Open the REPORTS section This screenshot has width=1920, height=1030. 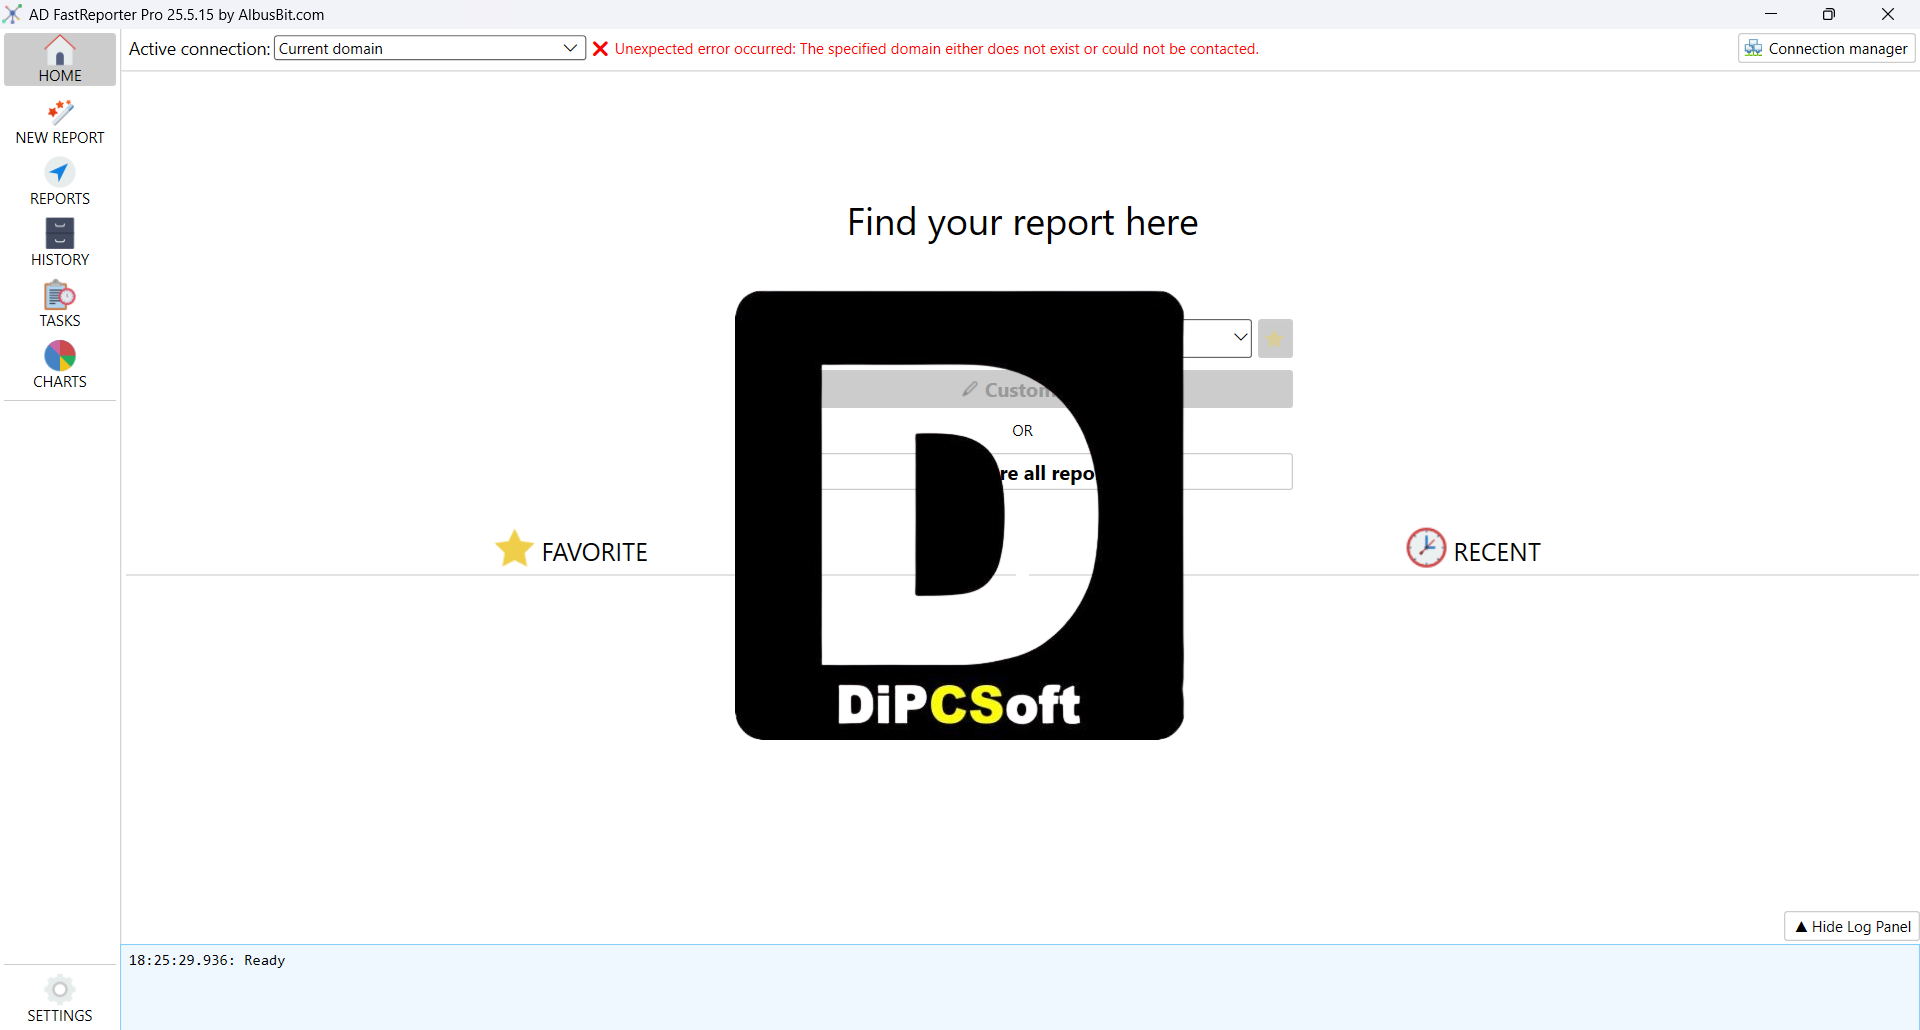(x=60, y=183)
